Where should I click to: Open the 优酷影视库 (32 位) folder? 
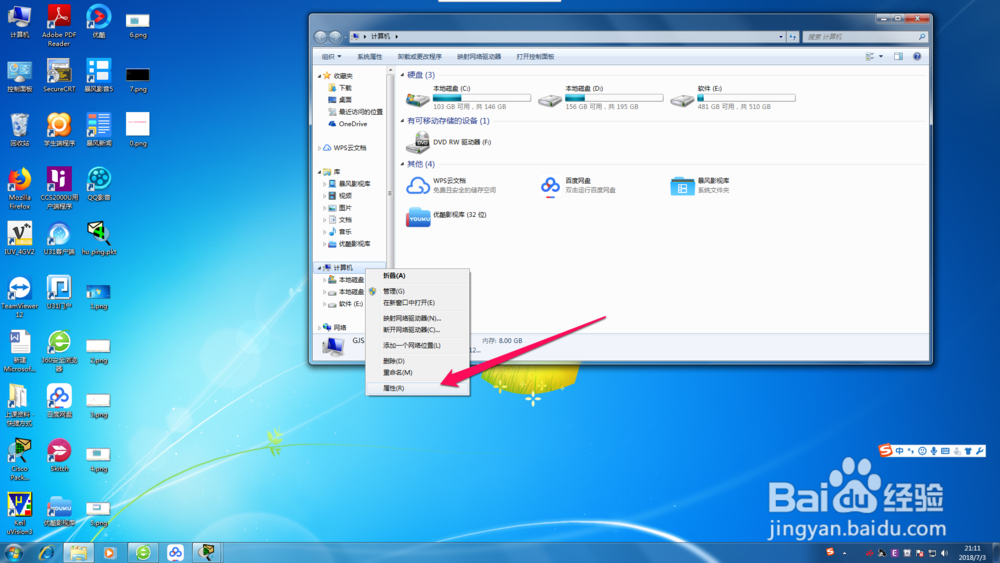tap(446, 216)
